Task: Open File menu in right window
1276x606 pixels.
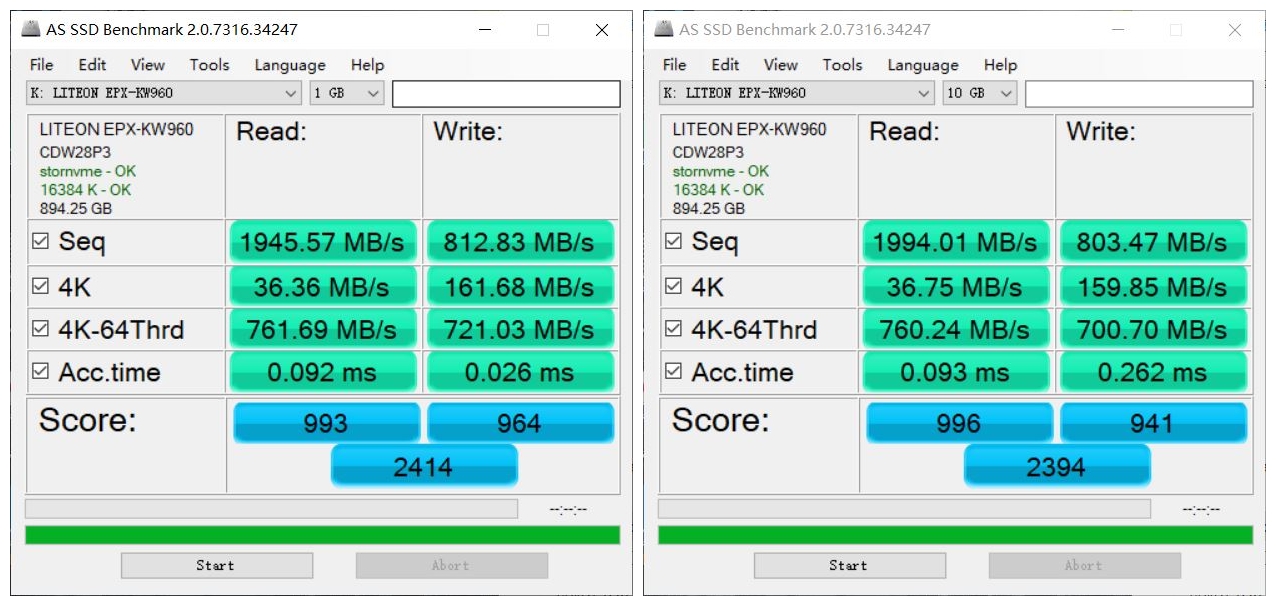Action: [675, 65]
